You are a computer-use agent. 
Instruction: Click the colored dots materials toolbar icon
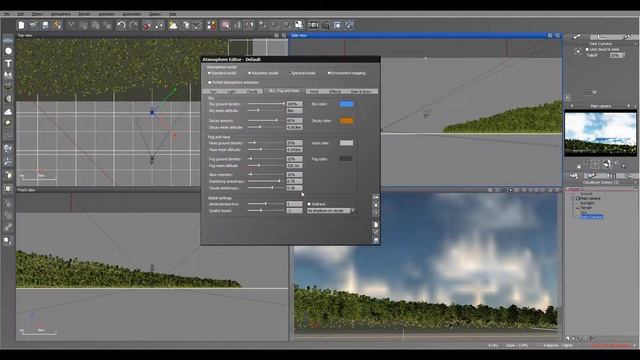[x=211, y=25]
